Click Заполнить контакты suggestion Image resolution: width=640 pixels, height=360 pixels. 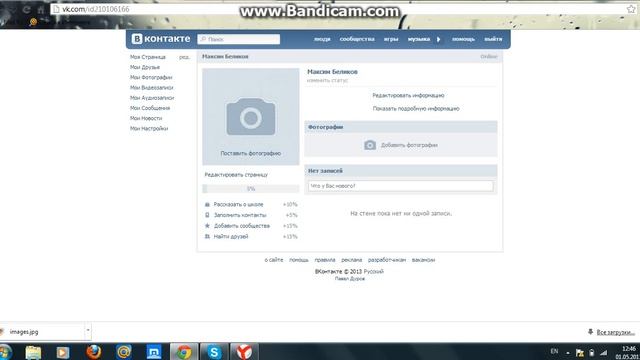click(240, 215)
